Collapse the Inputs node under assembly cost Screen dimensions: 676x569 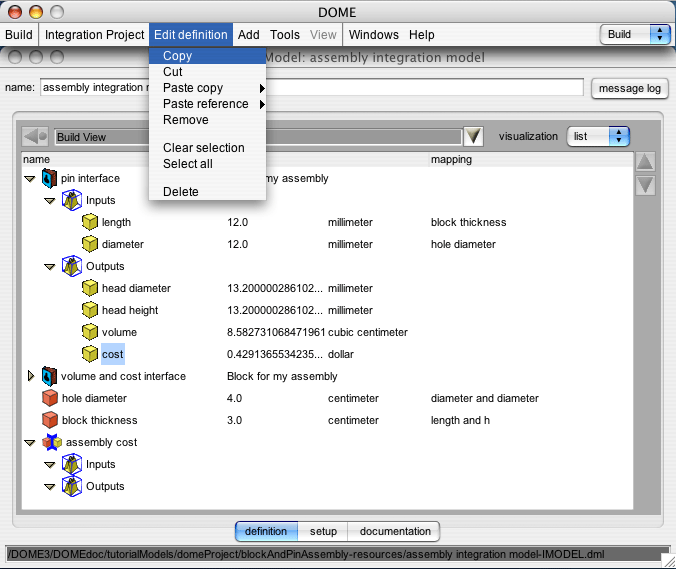click(50, 465)
